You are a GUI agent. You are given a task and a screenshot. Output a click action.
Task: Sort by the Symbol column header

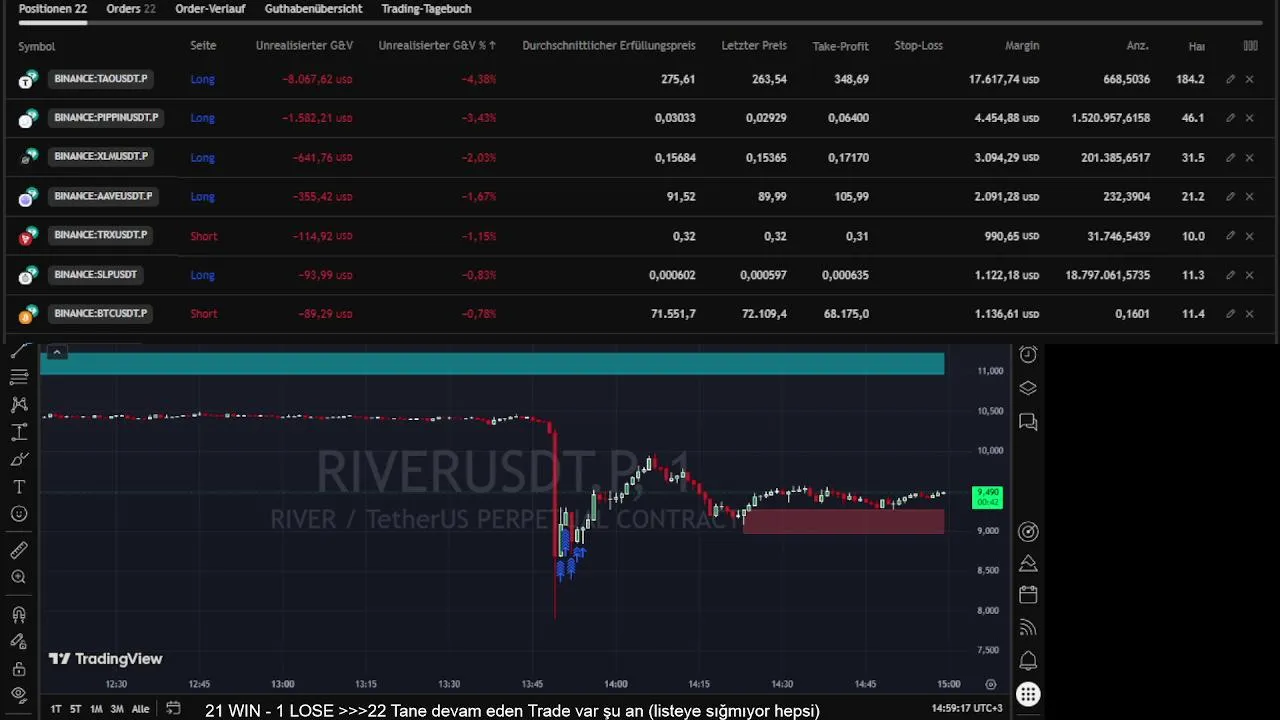pyautogui.click(x=37, y=46)
